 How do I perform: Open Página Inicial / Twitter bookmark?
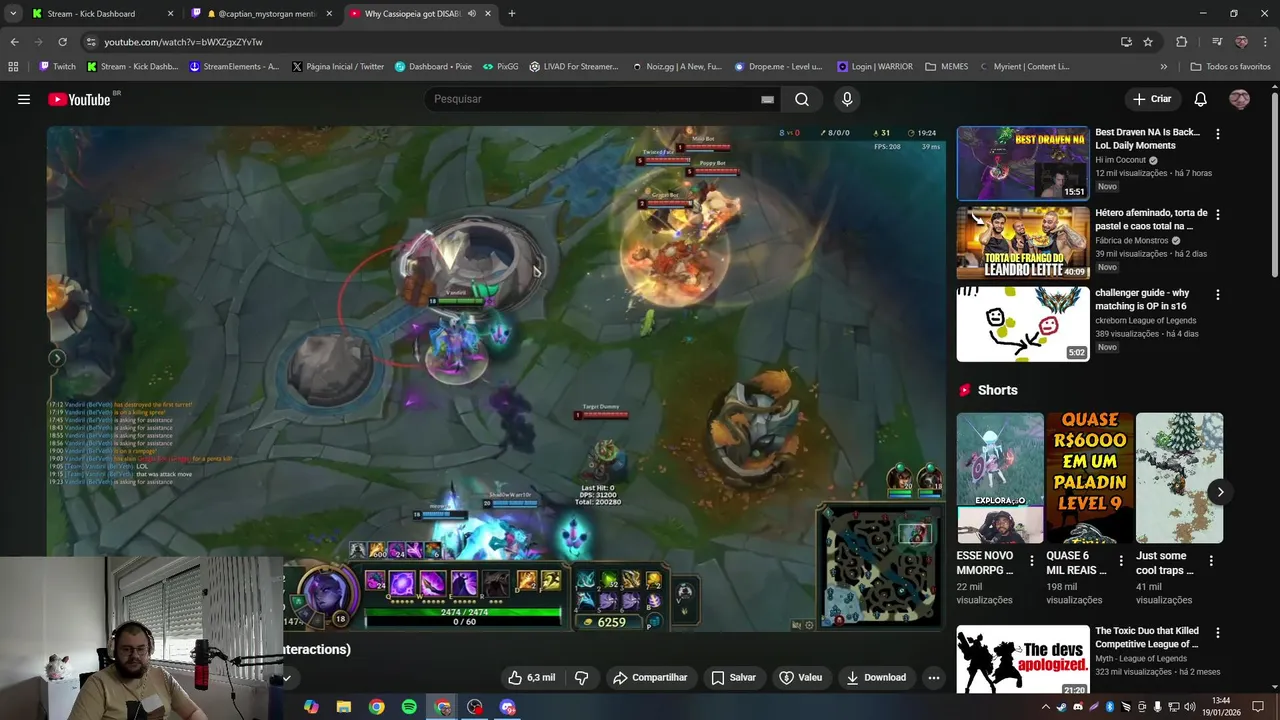pos(338,66)
